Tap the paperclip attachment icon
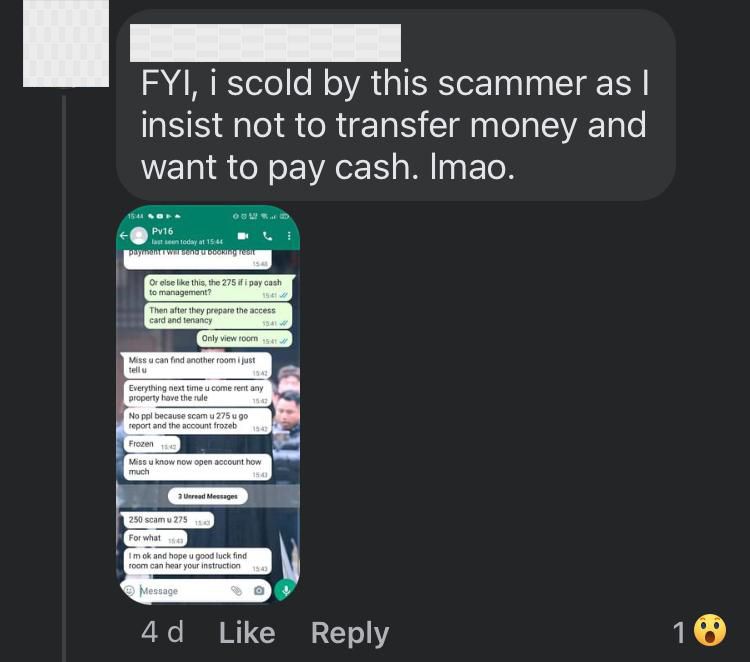750x662 pixels. [x=236, y=591]
